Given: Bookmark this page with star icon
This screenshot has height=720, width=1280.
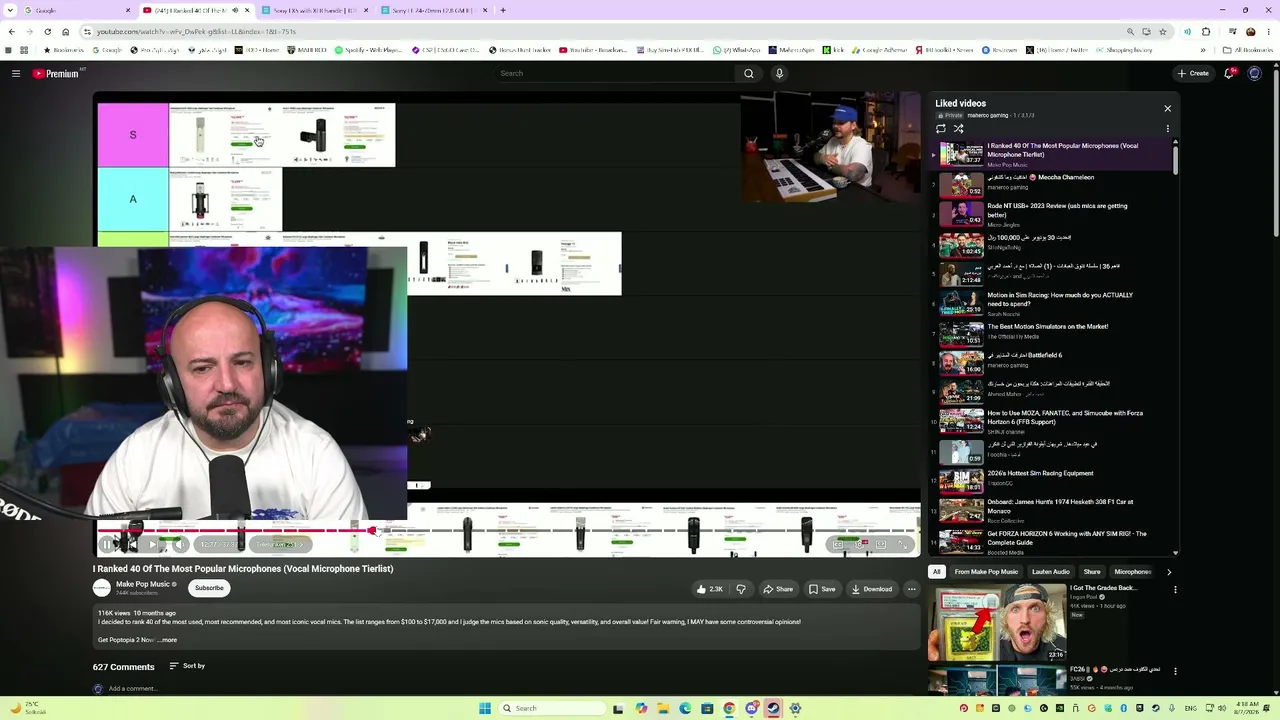Looking at the screenshot, I should (x=1163, y=31).
